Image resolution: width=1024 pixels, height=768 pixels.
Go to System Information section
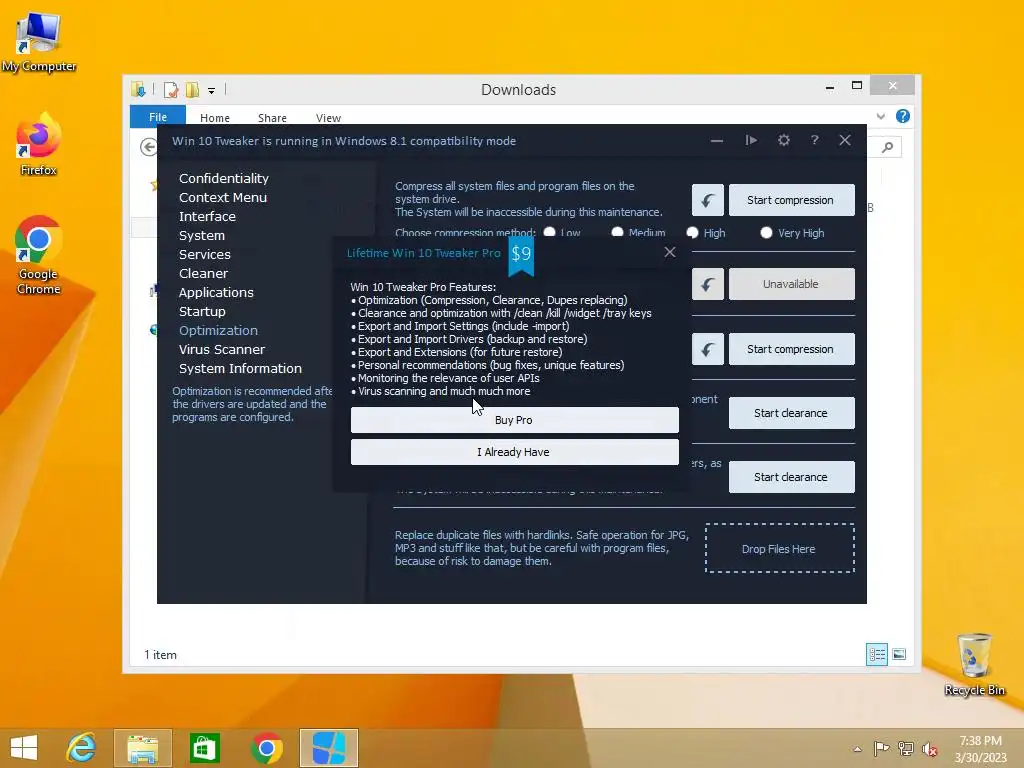(x=240, y=368)
